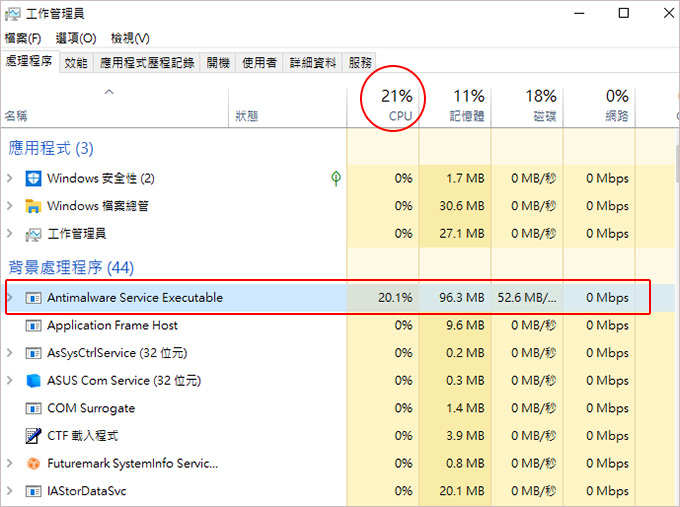Click the AsSysCtrlService process icon
Viewport: 680px width, 507px height.
33,353
